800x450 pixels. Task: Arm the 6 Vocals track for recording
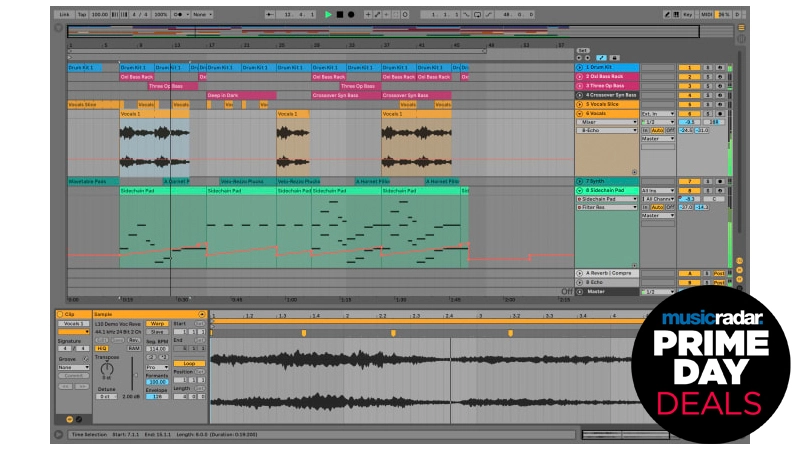tap(720, 114)
